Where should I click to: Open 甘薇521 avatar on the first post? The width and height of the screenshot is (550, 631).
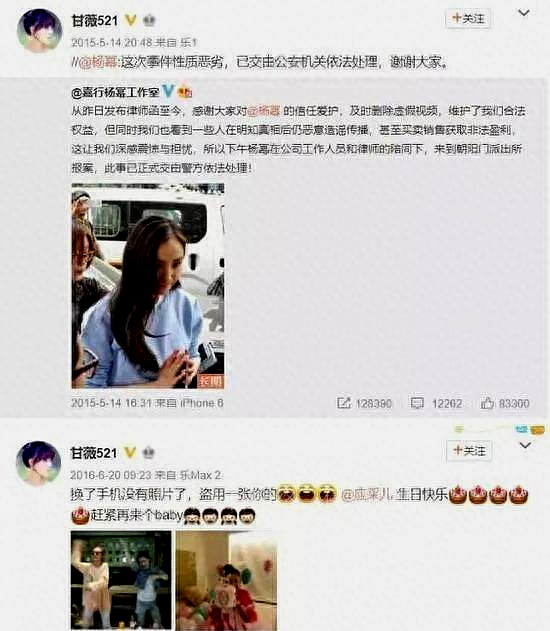click(39, 31)
